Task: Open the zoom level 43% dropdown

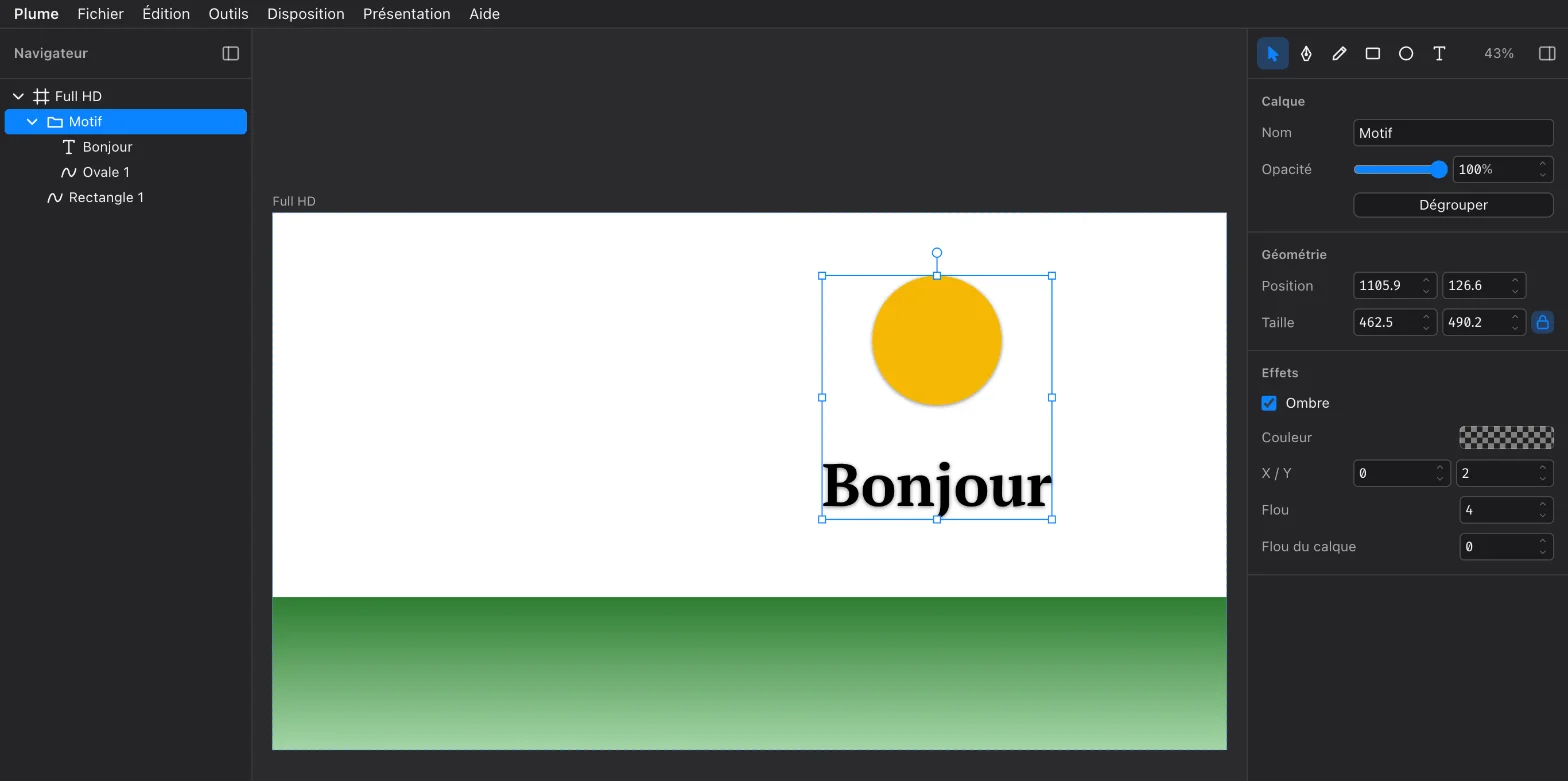Action: point(1499,53)
